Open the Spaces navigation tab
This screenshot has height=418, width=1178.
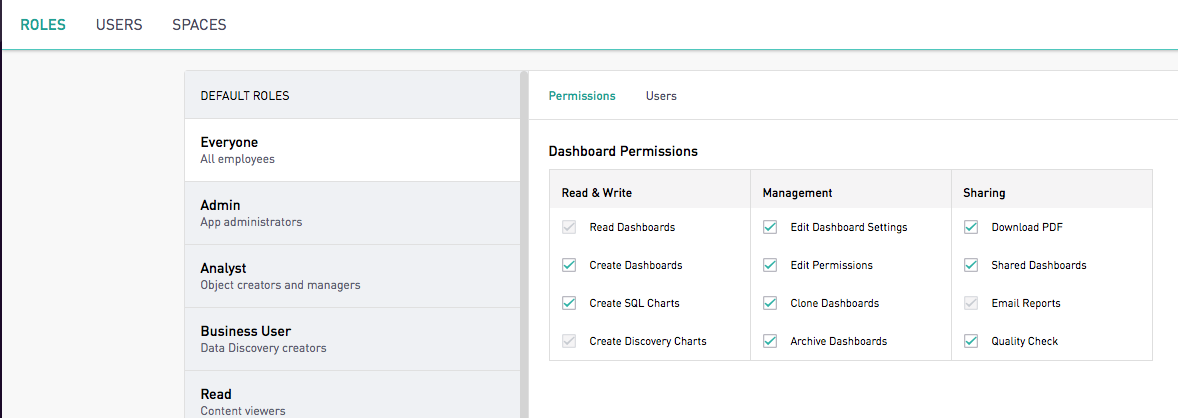(x=199, y=25)
